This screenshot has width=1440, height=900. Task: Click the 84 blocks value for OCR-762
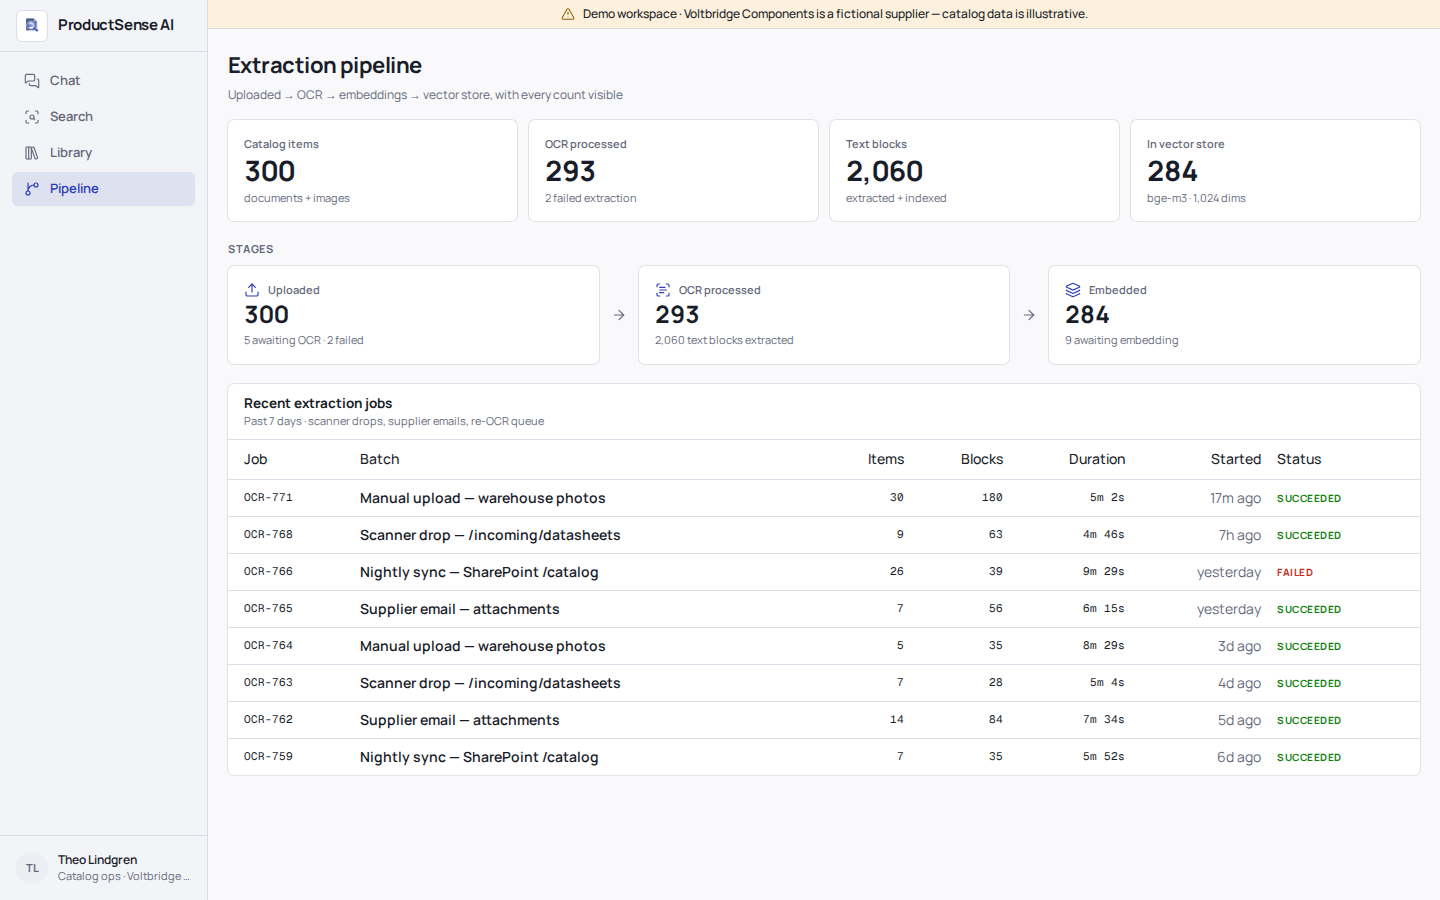point(996,720)
